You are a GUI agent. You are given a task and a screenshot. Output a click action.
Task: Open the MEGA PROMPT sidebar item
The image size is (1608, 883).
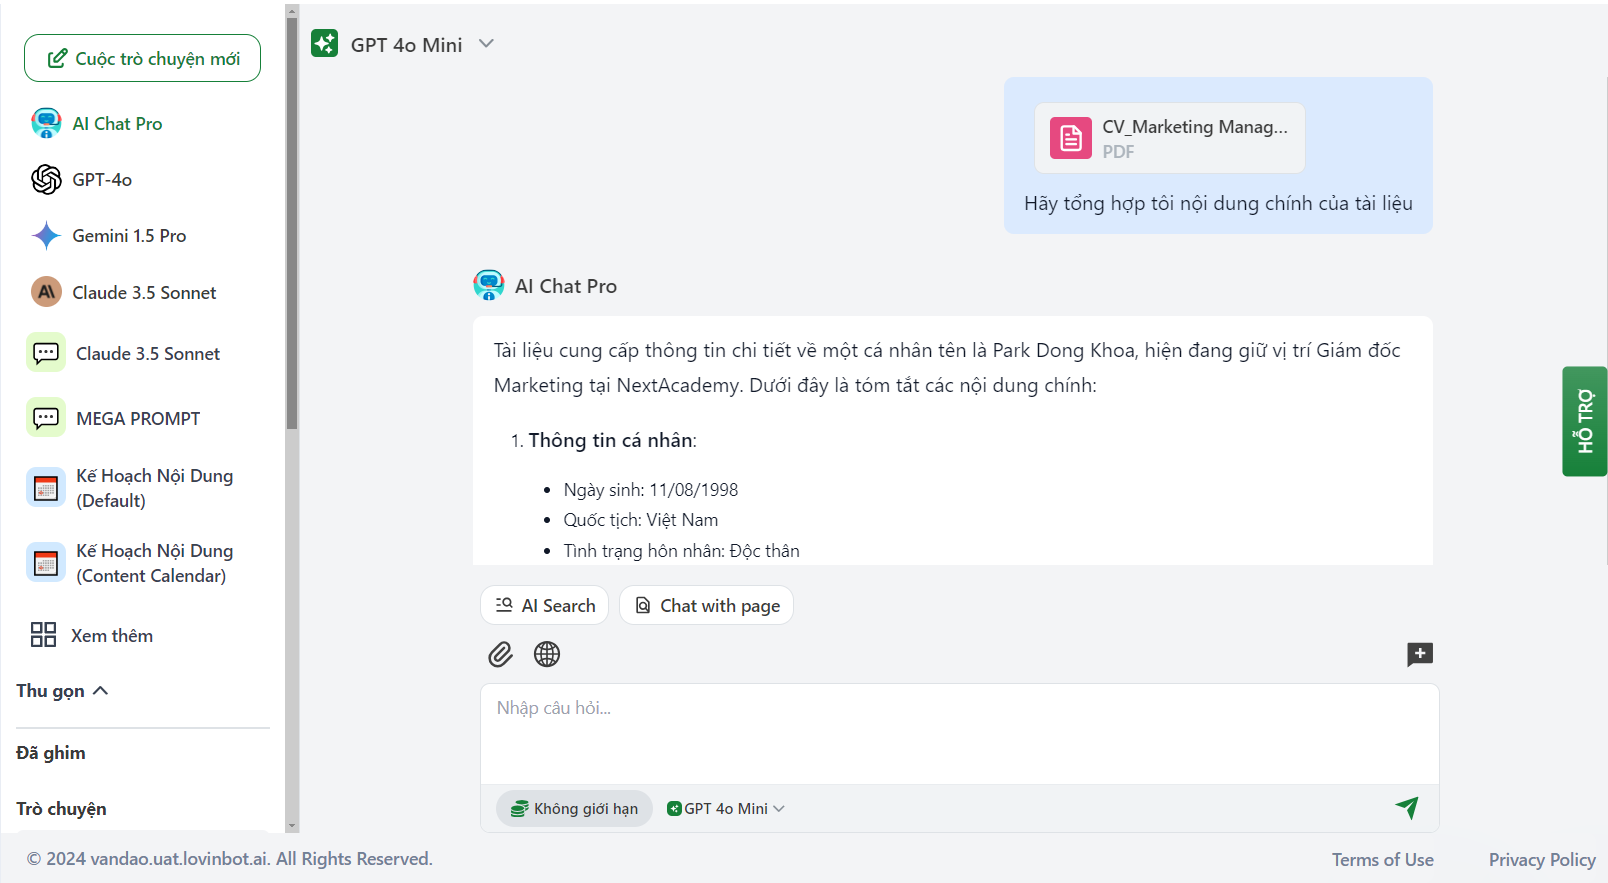138,419
